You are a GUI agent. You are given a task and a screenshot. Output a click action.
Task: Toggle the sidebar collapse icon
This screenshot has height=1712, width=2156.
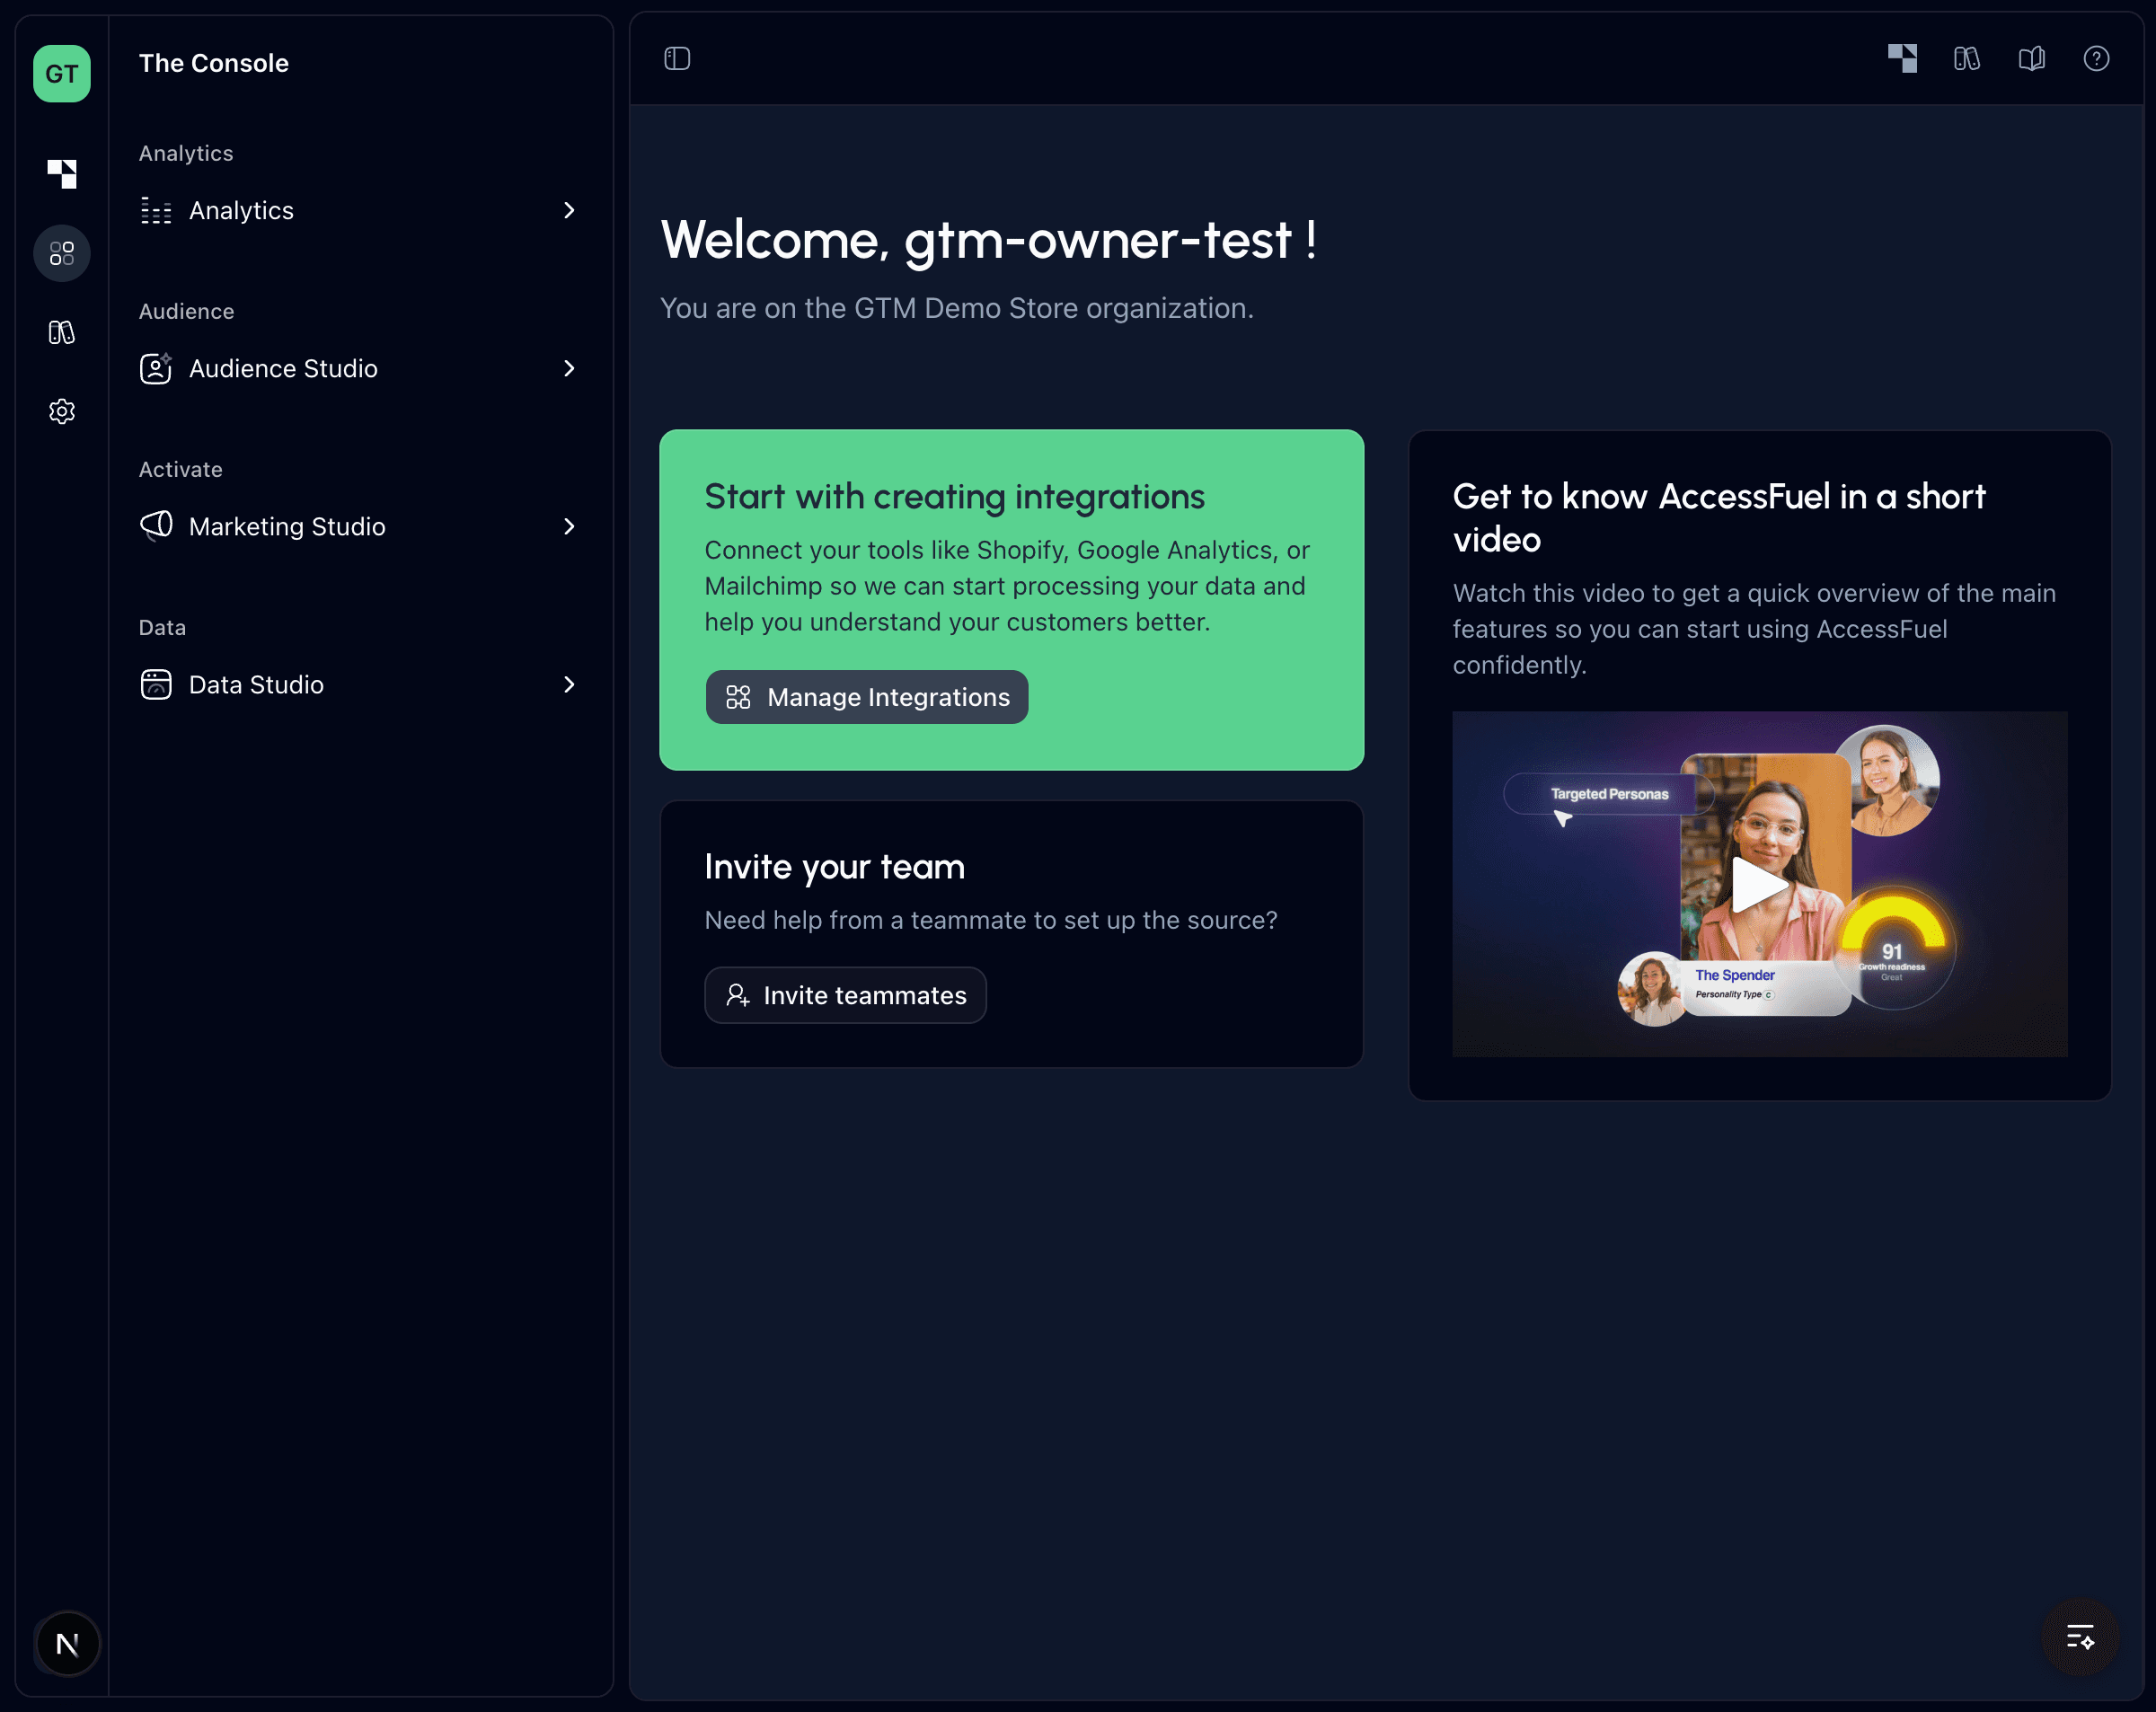[677, 59]
